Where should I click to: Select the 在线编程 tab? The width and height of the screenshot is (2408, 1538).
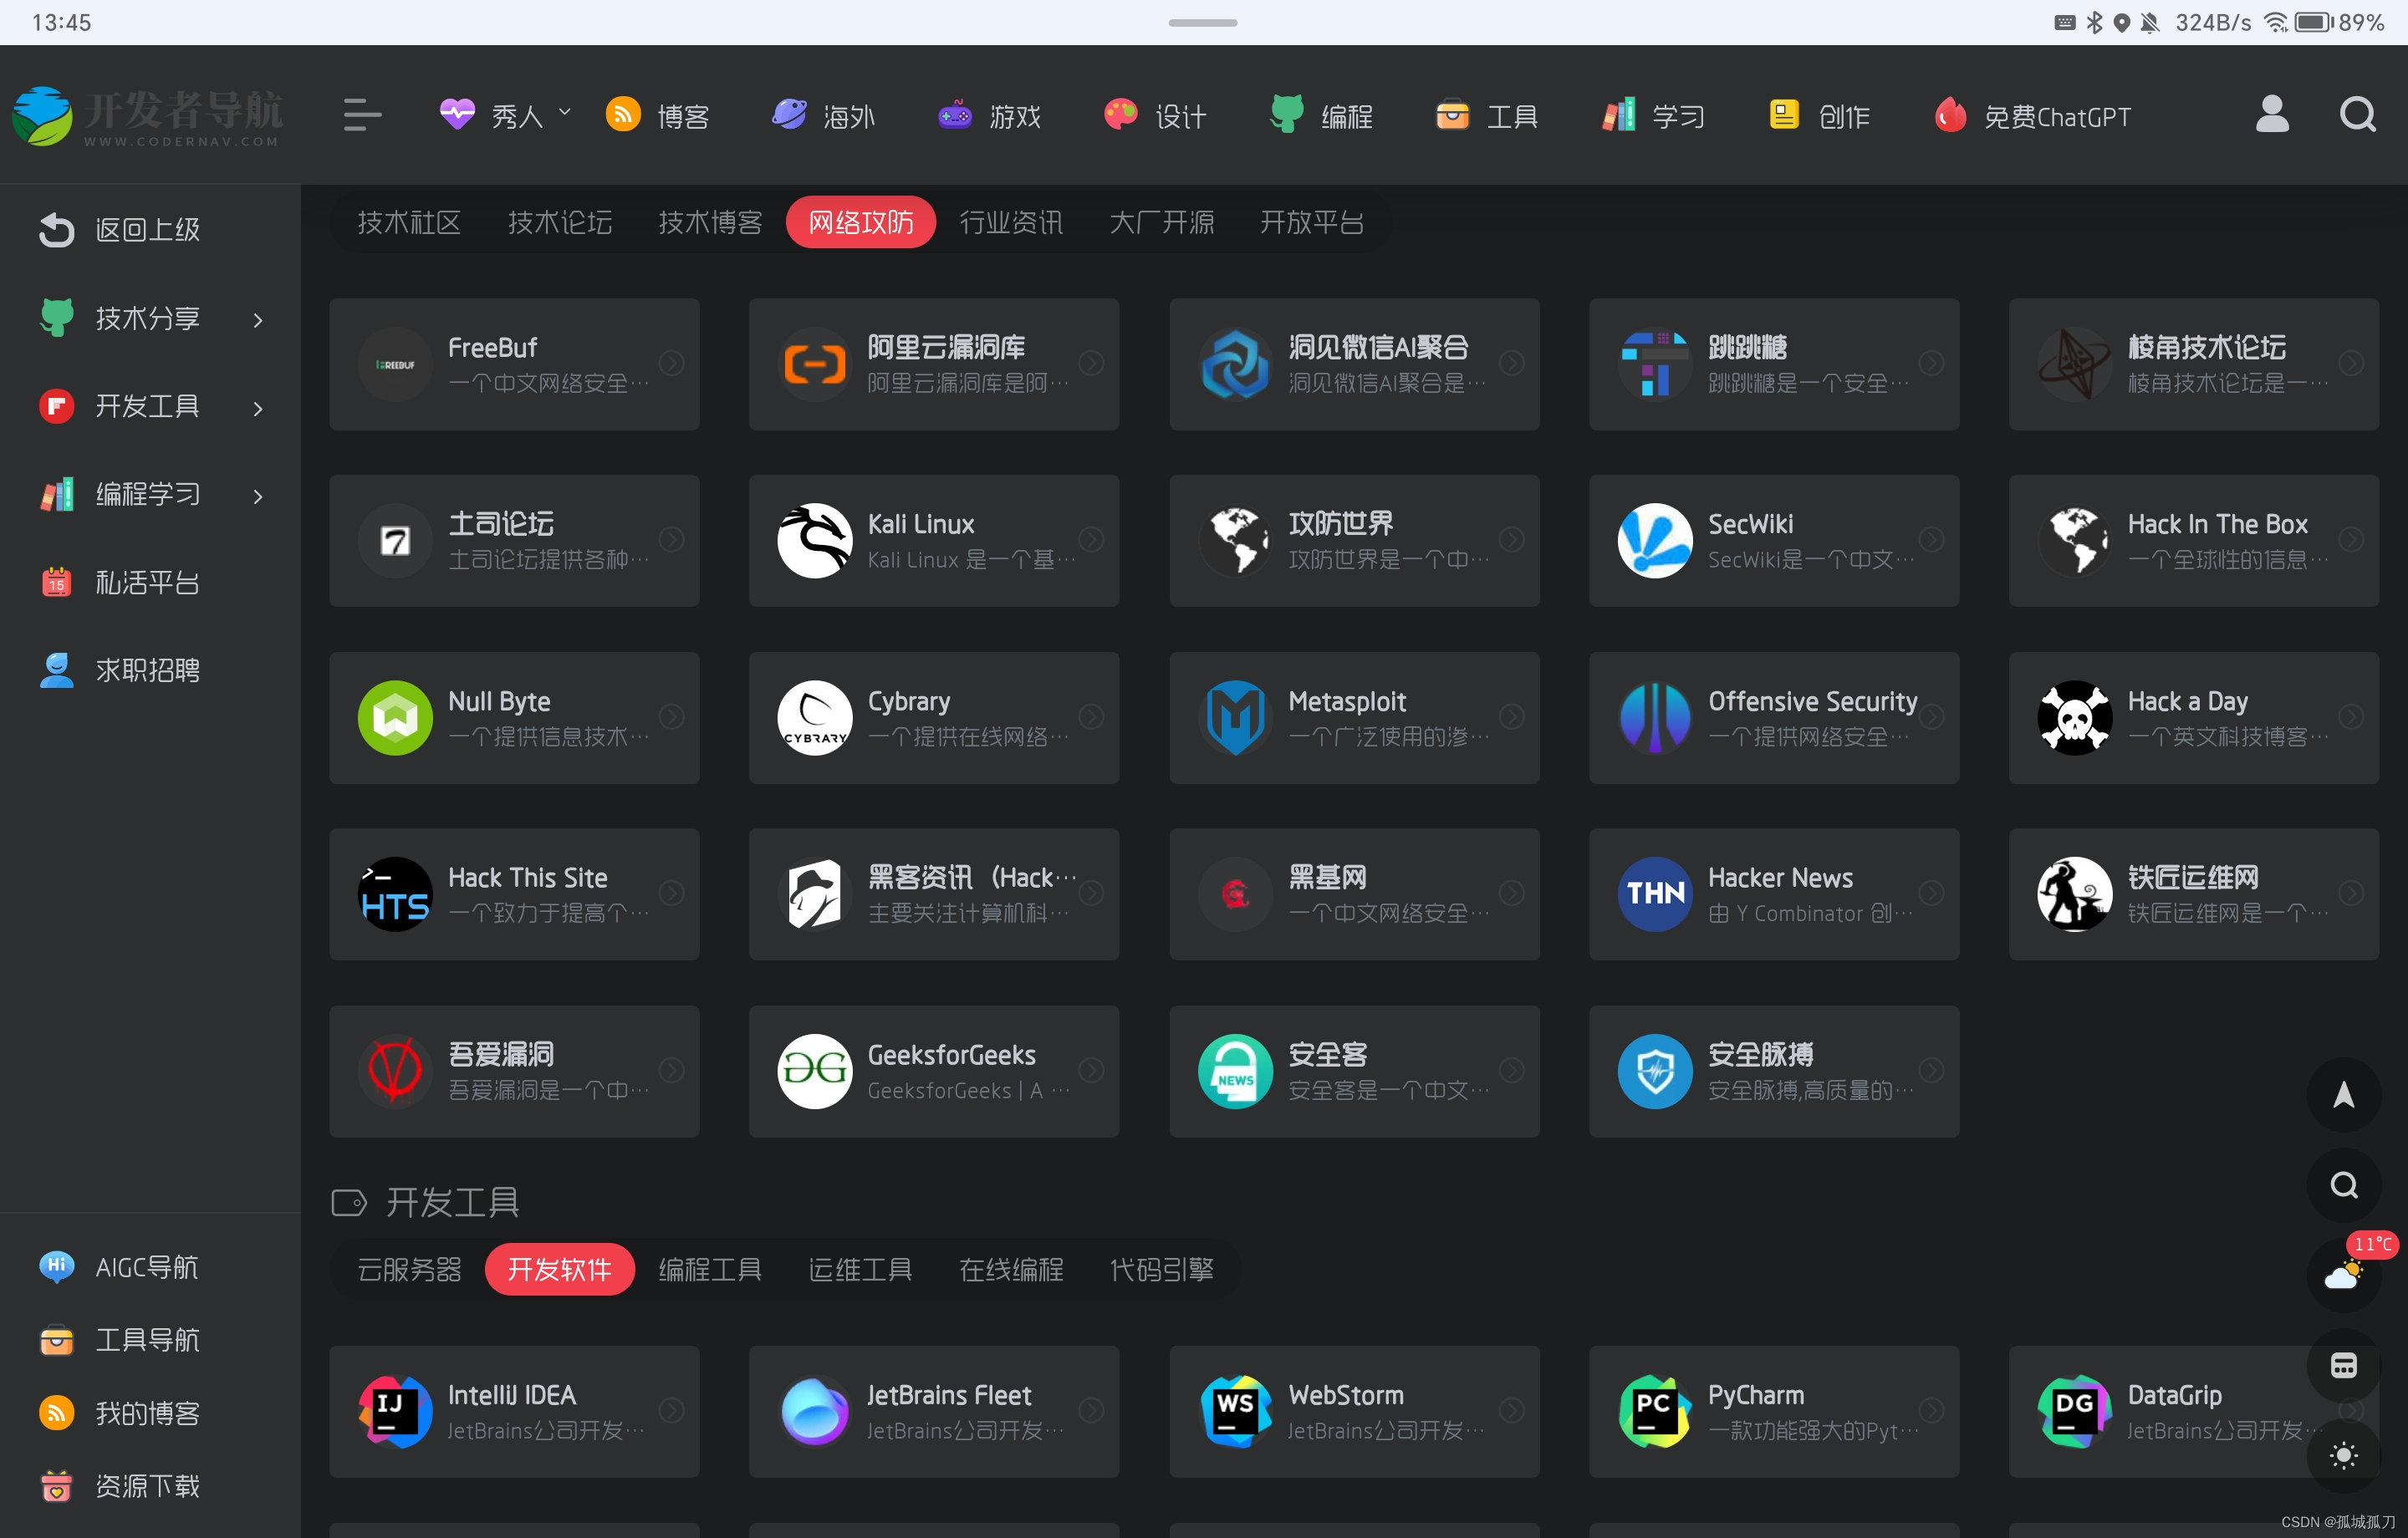1011,1269
